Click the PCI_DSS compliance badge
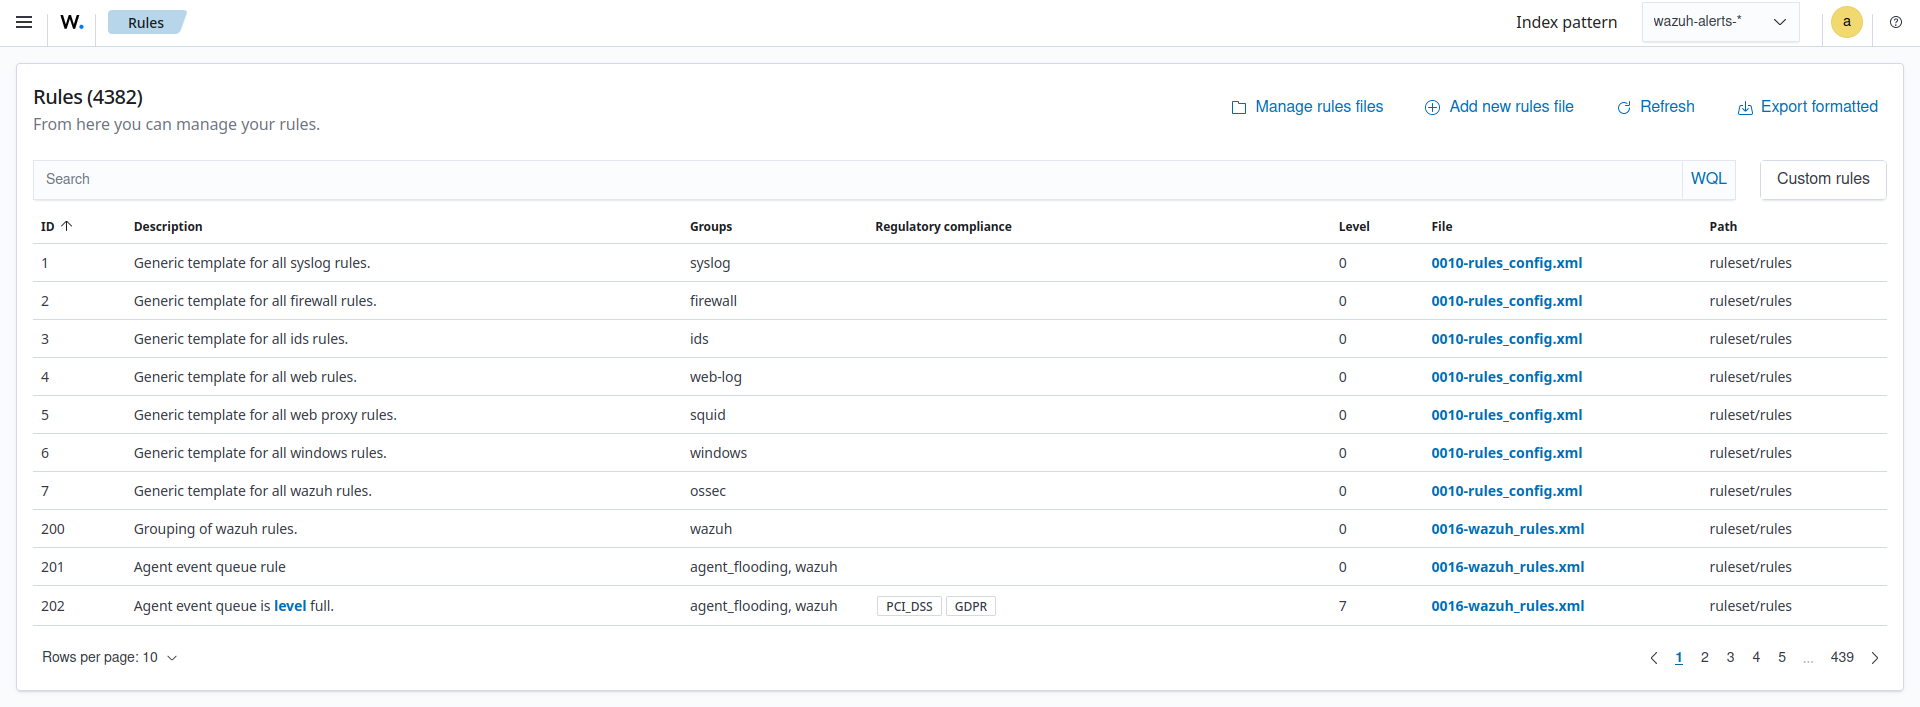 (909, 607)
